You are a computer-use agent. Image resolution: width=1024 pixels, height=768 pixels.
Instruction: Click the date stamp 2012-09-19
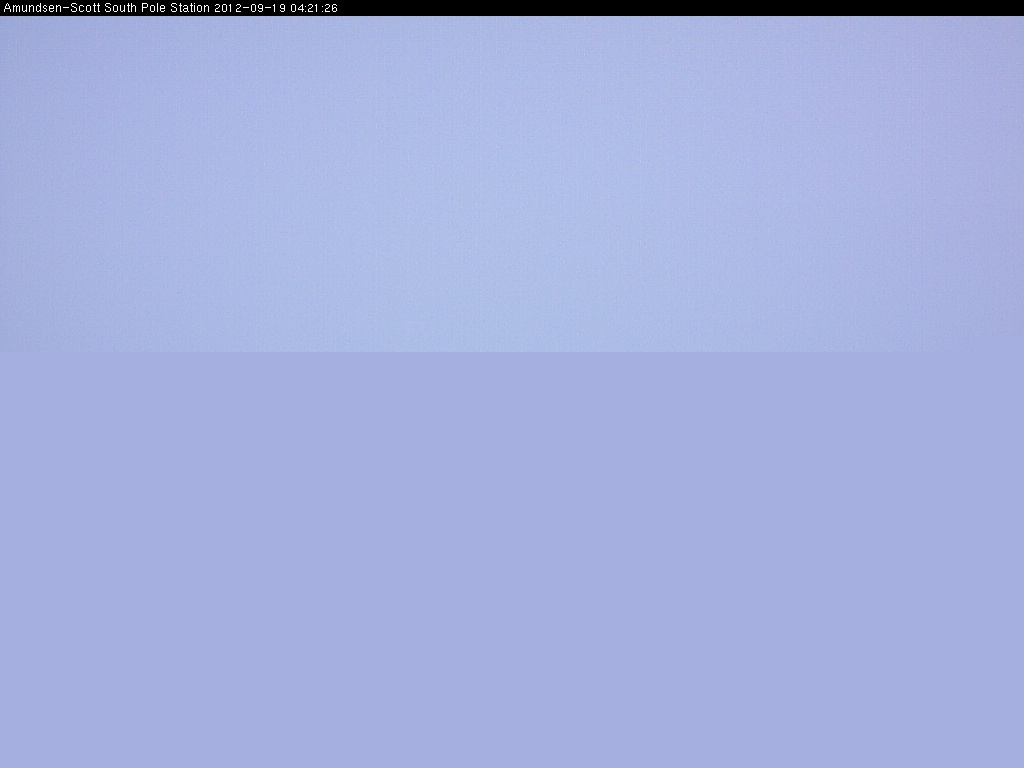[250, 8]
